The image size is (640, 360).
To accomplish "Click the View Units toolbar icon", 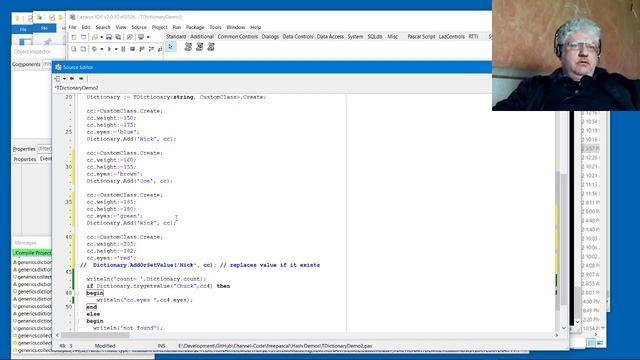I will pyautogui.click(x=74, y=49).
